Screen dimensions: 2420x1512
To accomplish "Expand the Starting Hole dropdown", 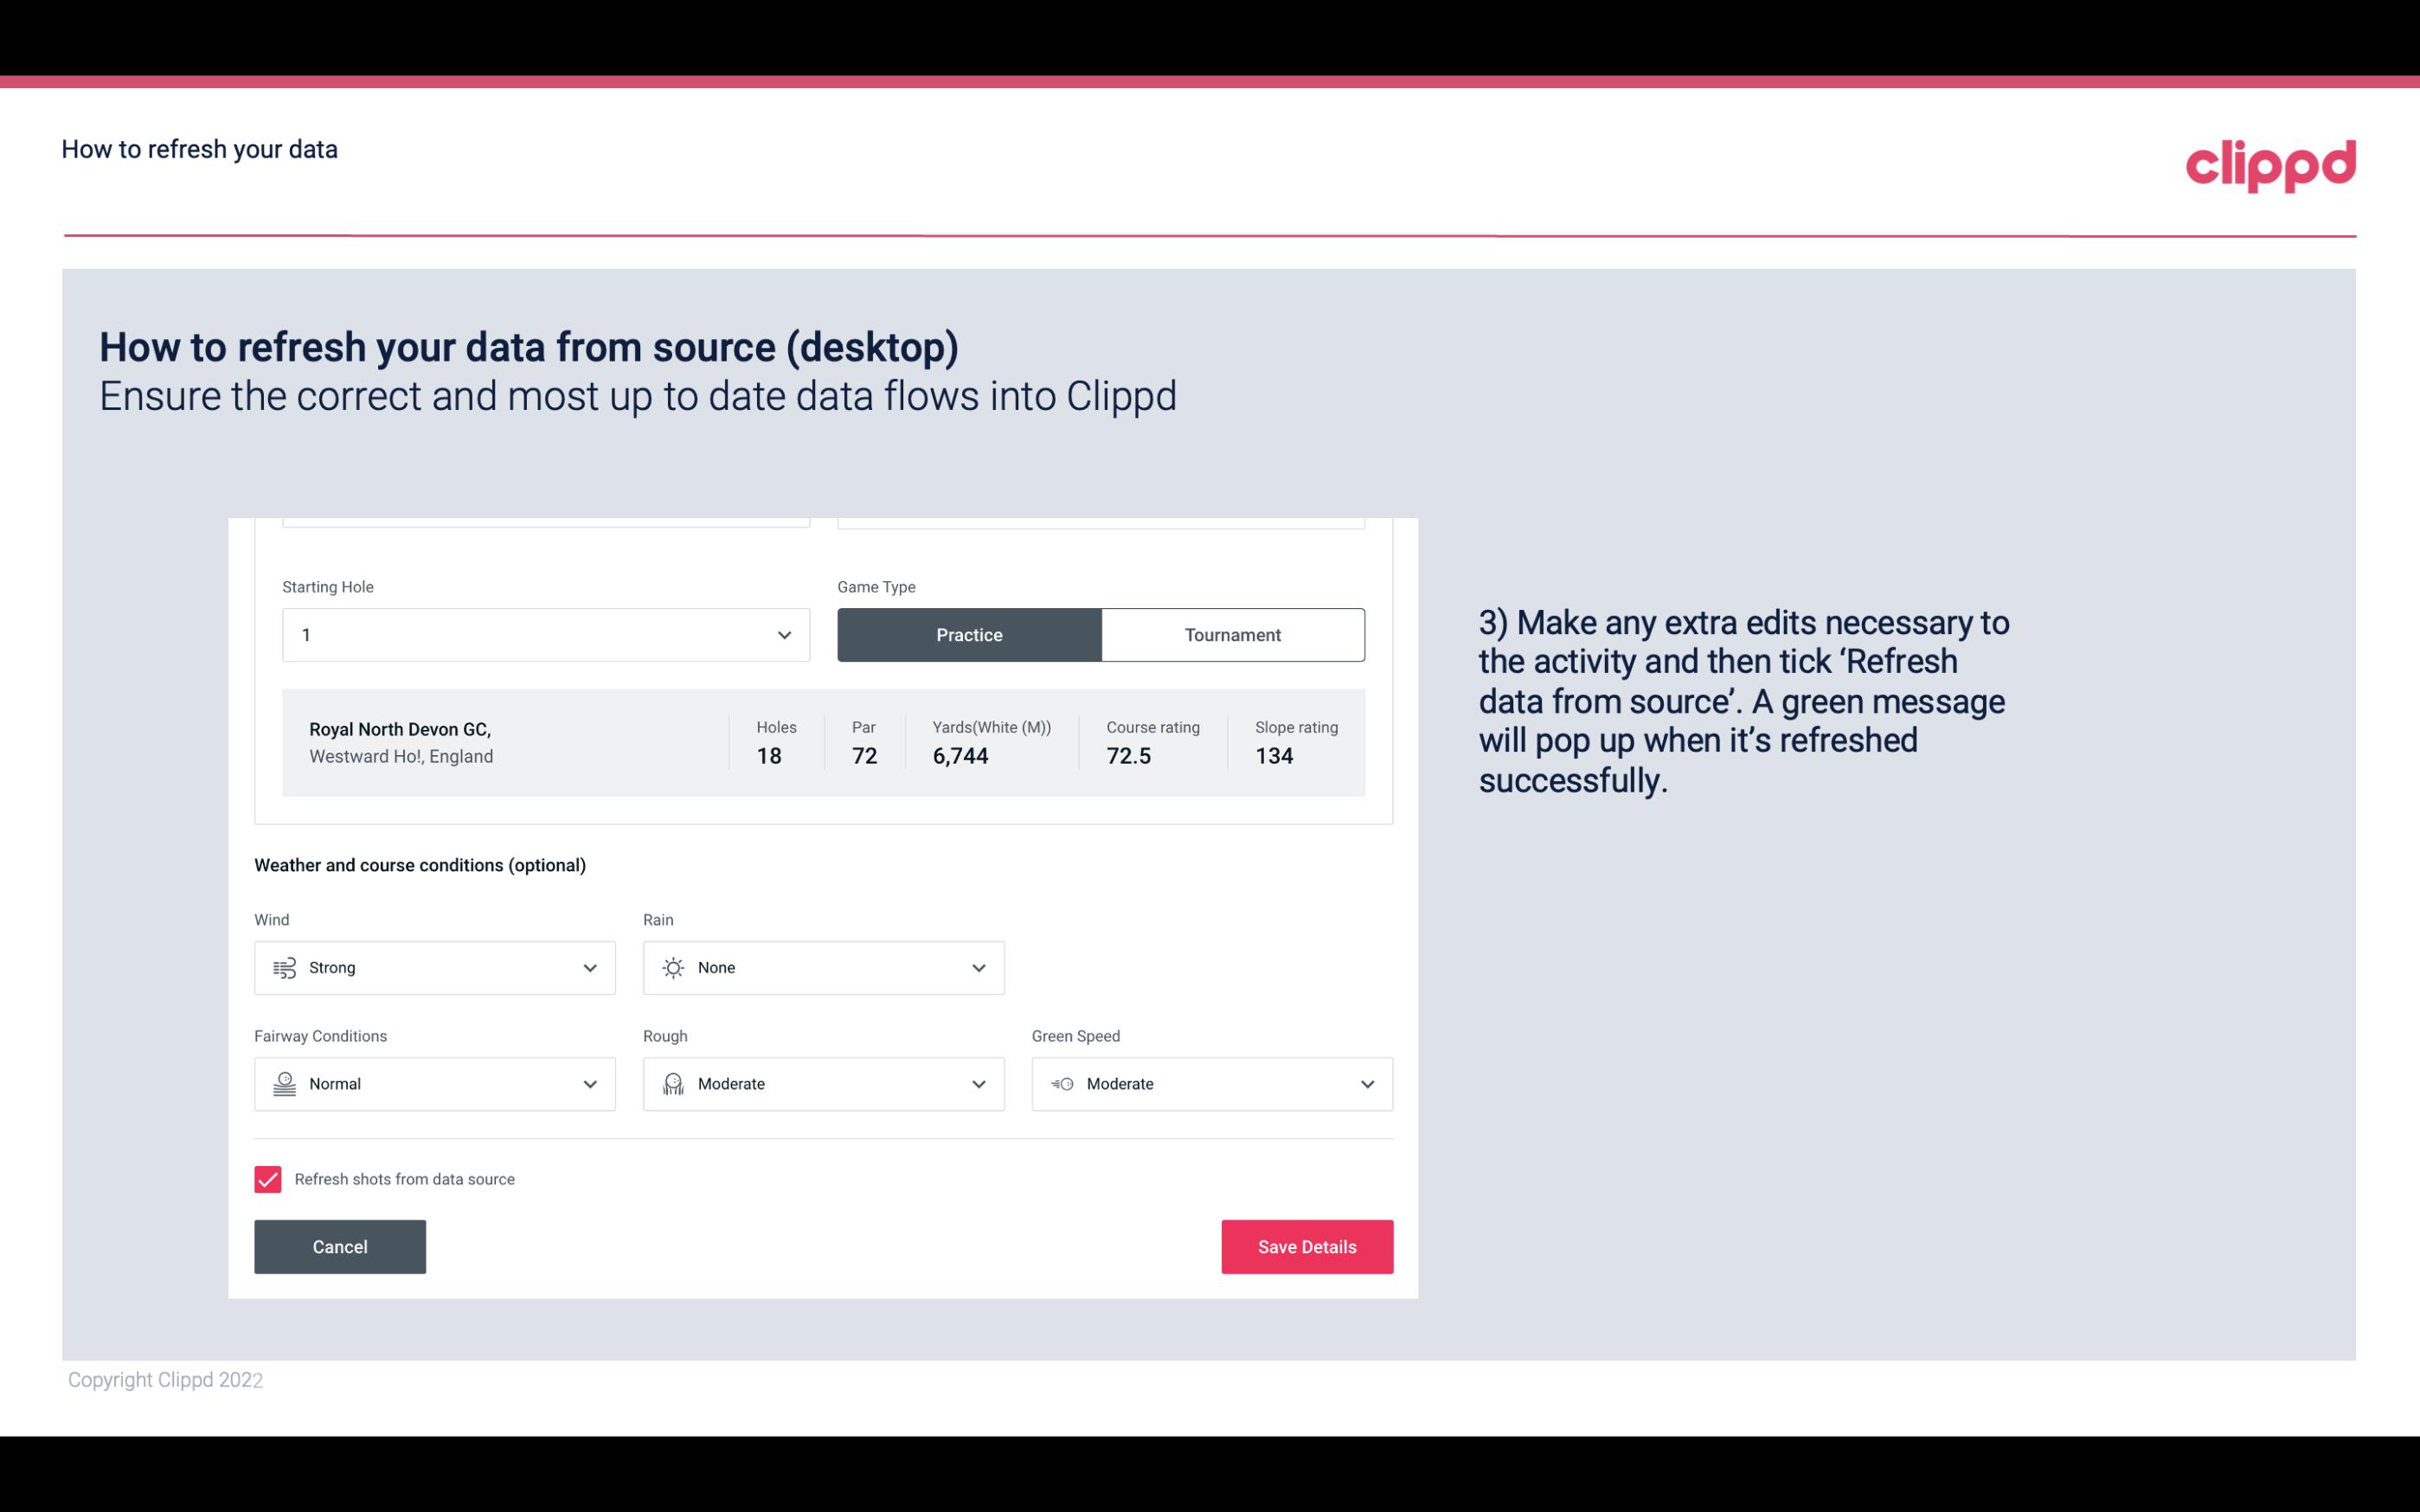I will [x=784, y=634].
